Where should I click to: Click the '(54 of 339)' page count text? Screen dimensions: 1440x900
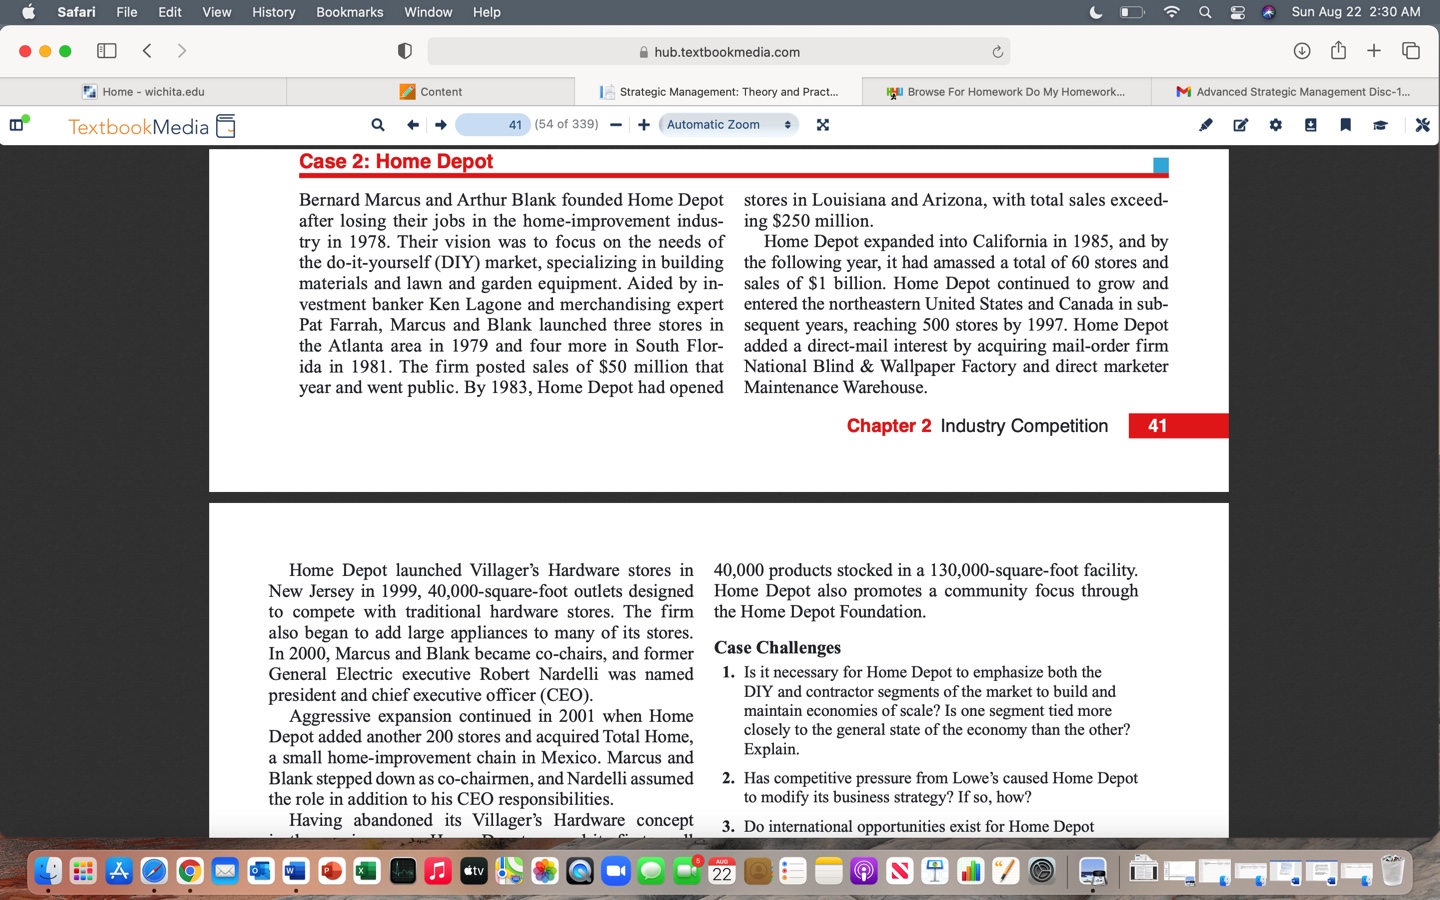pyautogui.click(x=566, y=125)
